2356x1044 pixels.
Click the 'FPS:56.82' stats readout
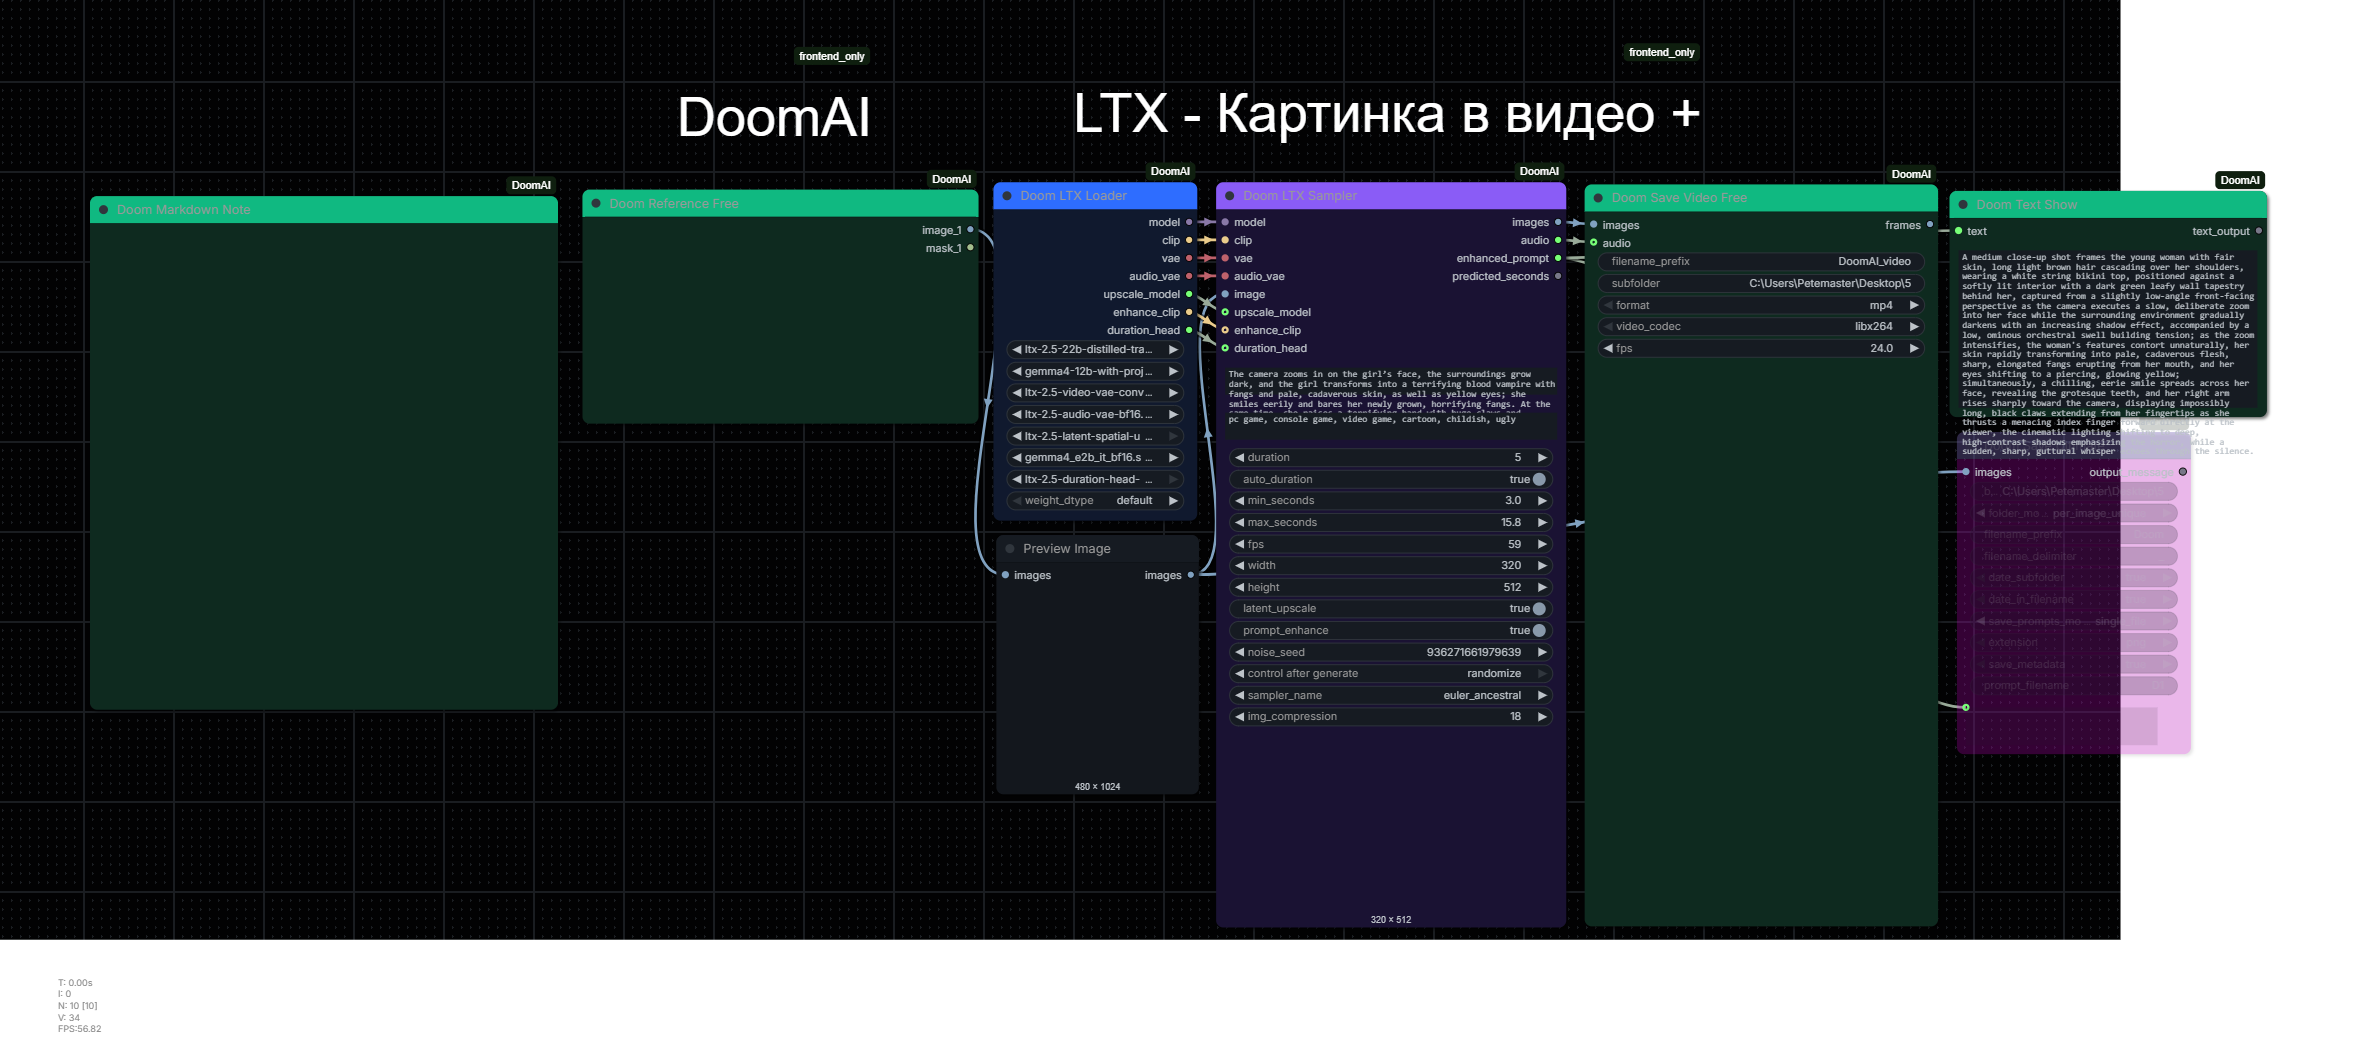pyautogui.click(x=79, y=1029)
